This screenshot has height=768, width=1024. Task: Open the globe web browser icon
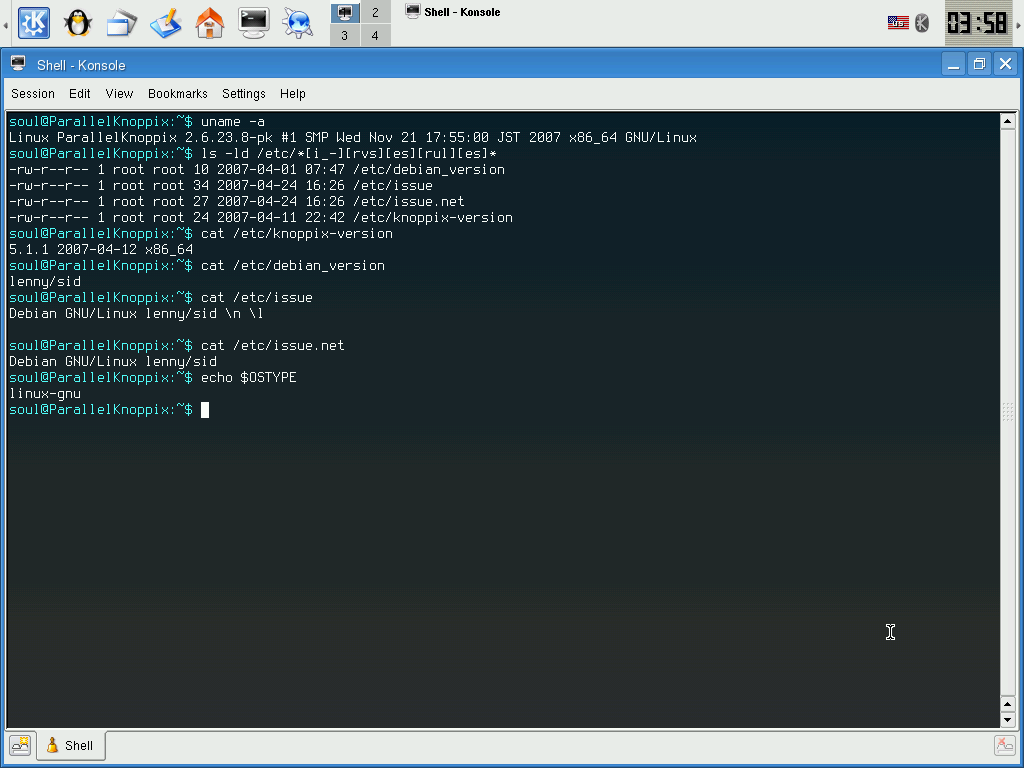[x=298, y=23]
